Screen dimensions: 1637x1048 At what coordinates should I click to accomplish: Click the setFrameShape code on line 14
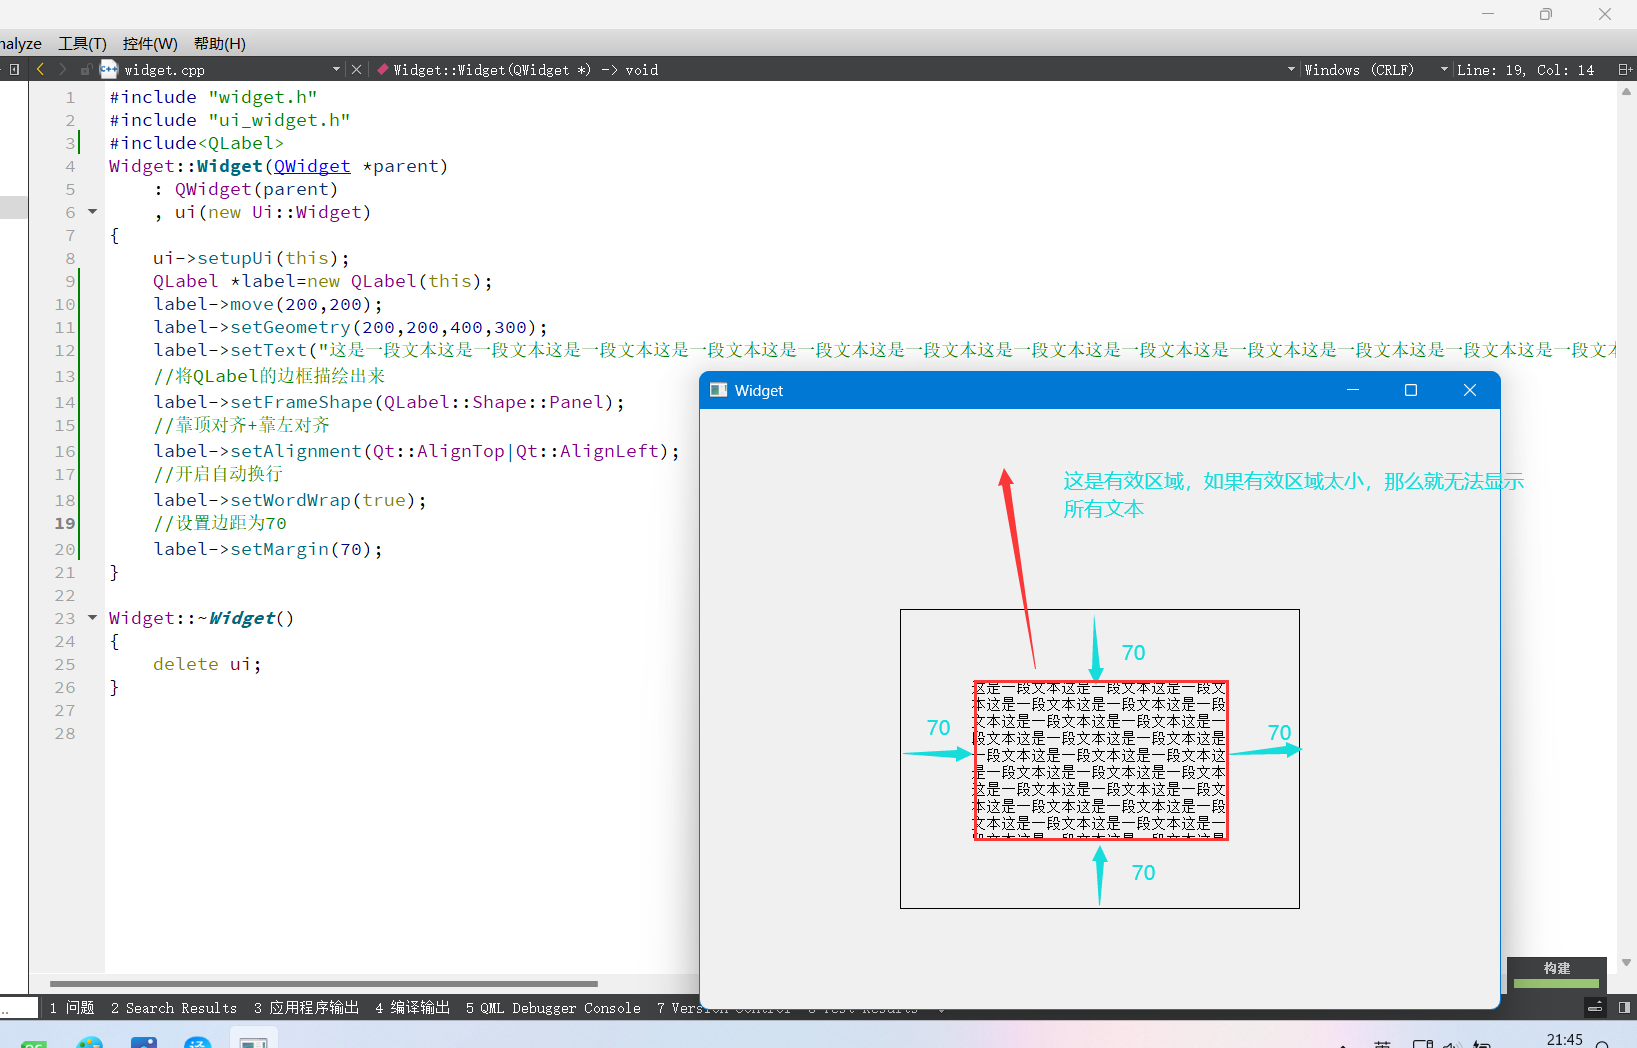(389, 402)
